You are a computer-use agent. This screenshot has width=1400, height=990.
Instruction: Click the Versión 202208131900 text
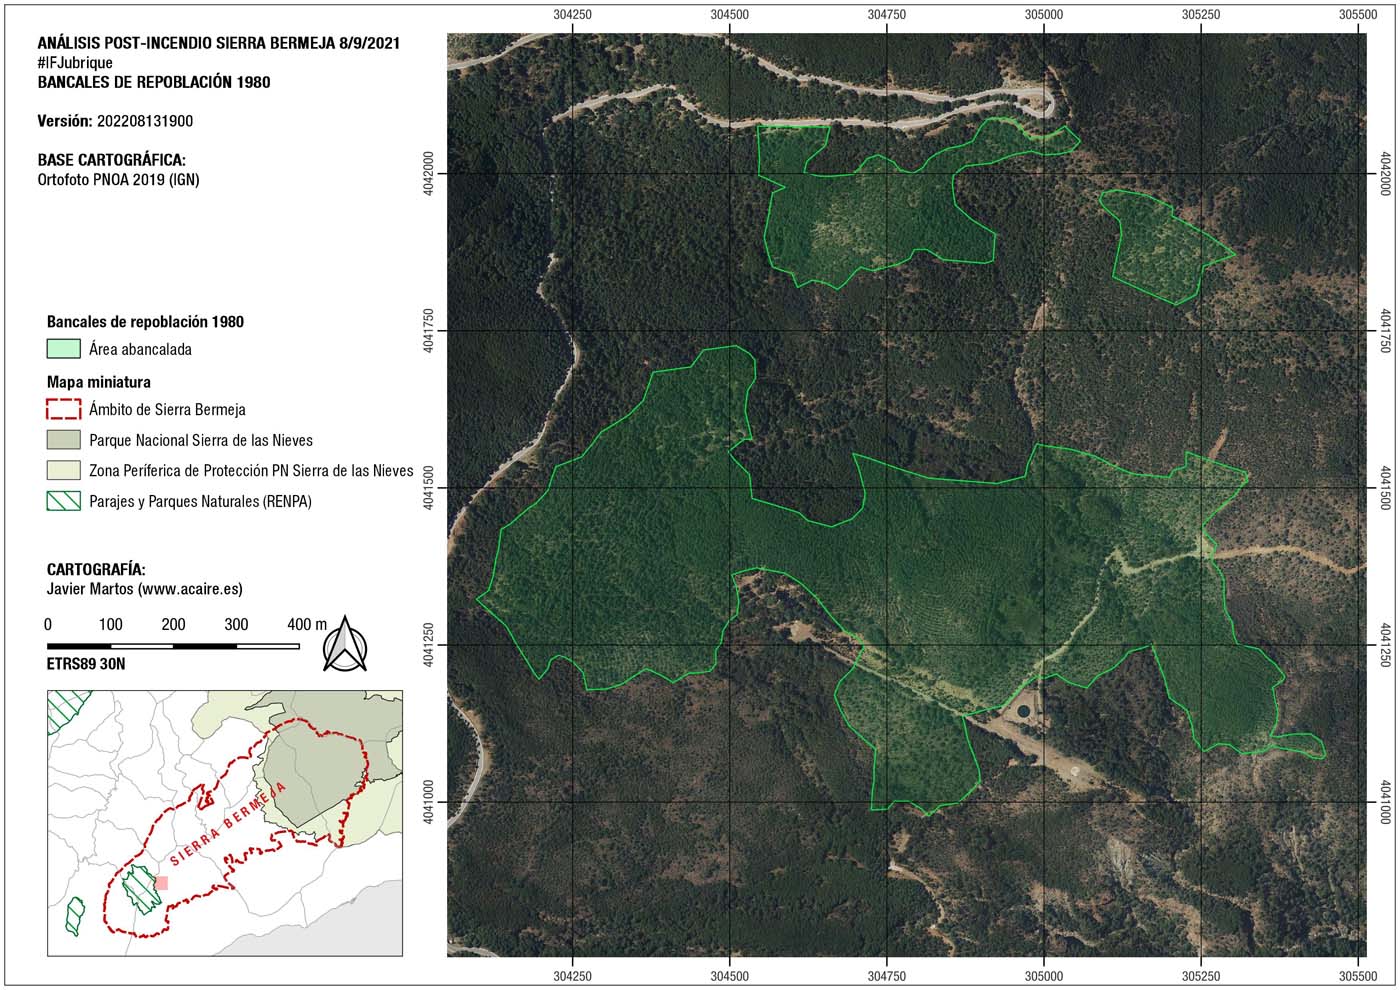pyautogui.click(x=115, y=121)
